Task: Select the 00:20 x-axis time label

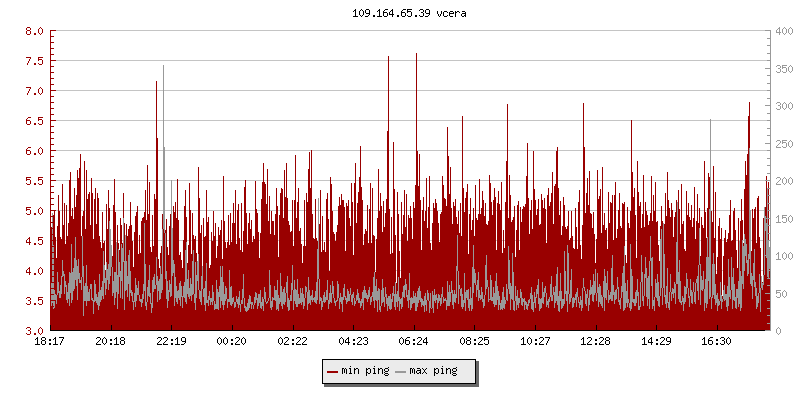Action: point(232,342)
